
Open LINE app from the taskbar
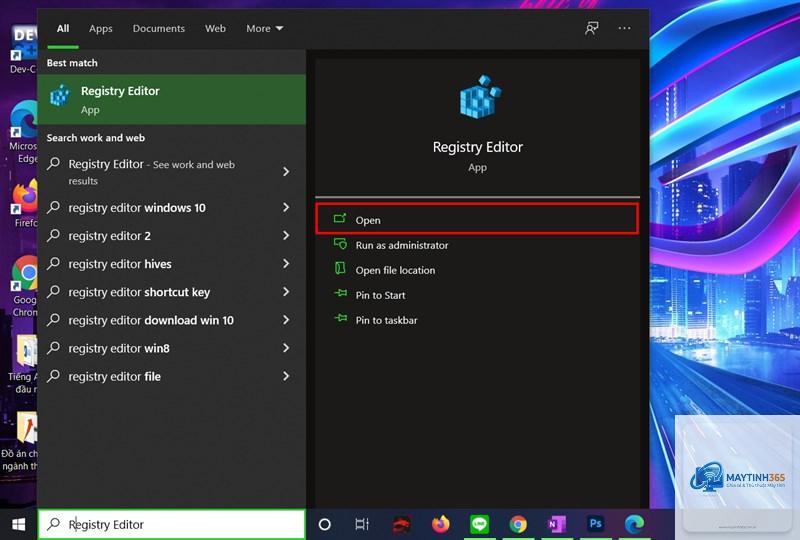tap(479, 524)
